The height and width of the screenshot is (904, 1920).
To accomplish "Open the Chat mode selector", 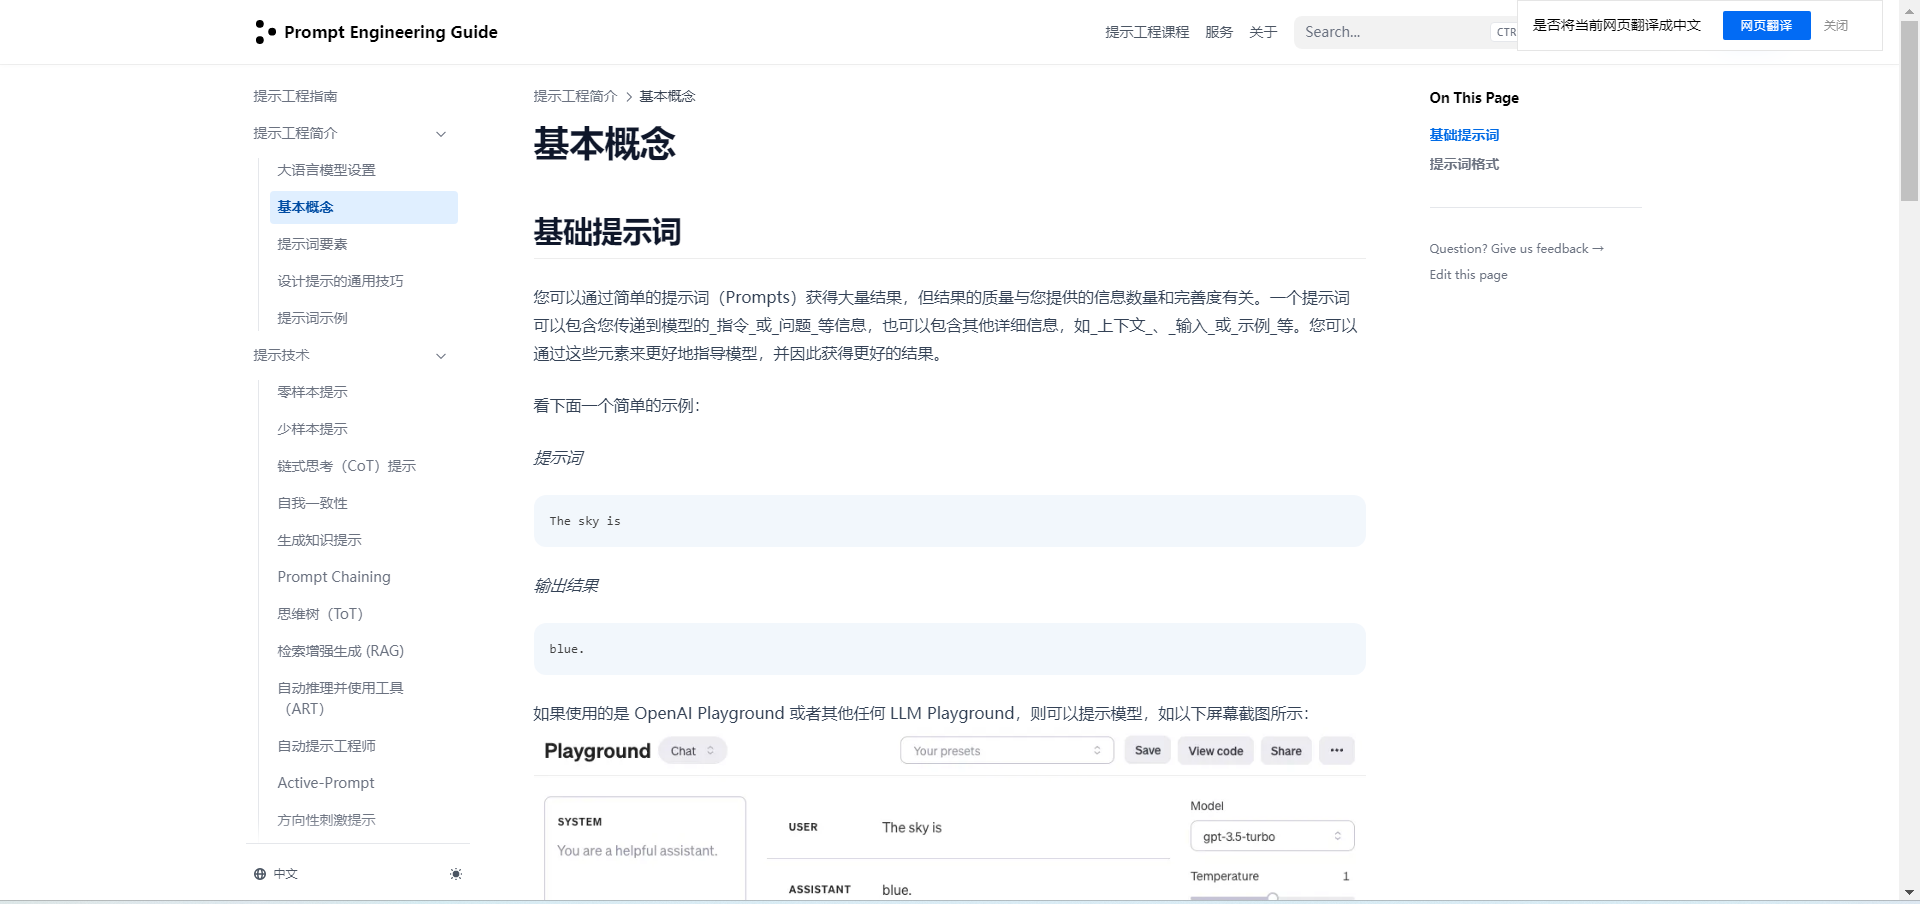I will 692,751.
